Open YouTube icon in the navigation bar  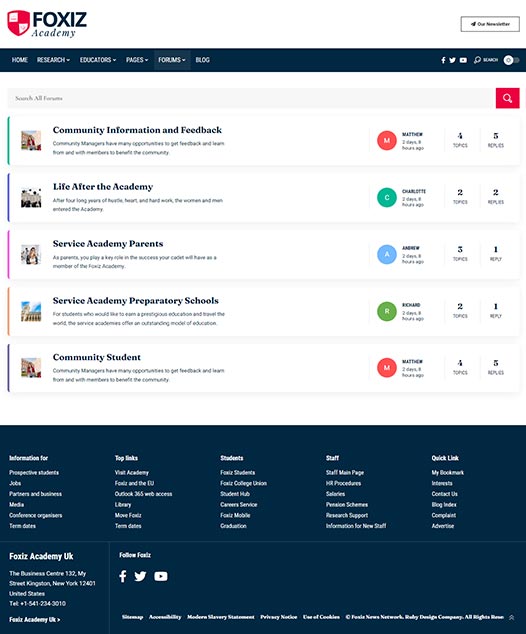pyautogui.click(x=463, y=60)
